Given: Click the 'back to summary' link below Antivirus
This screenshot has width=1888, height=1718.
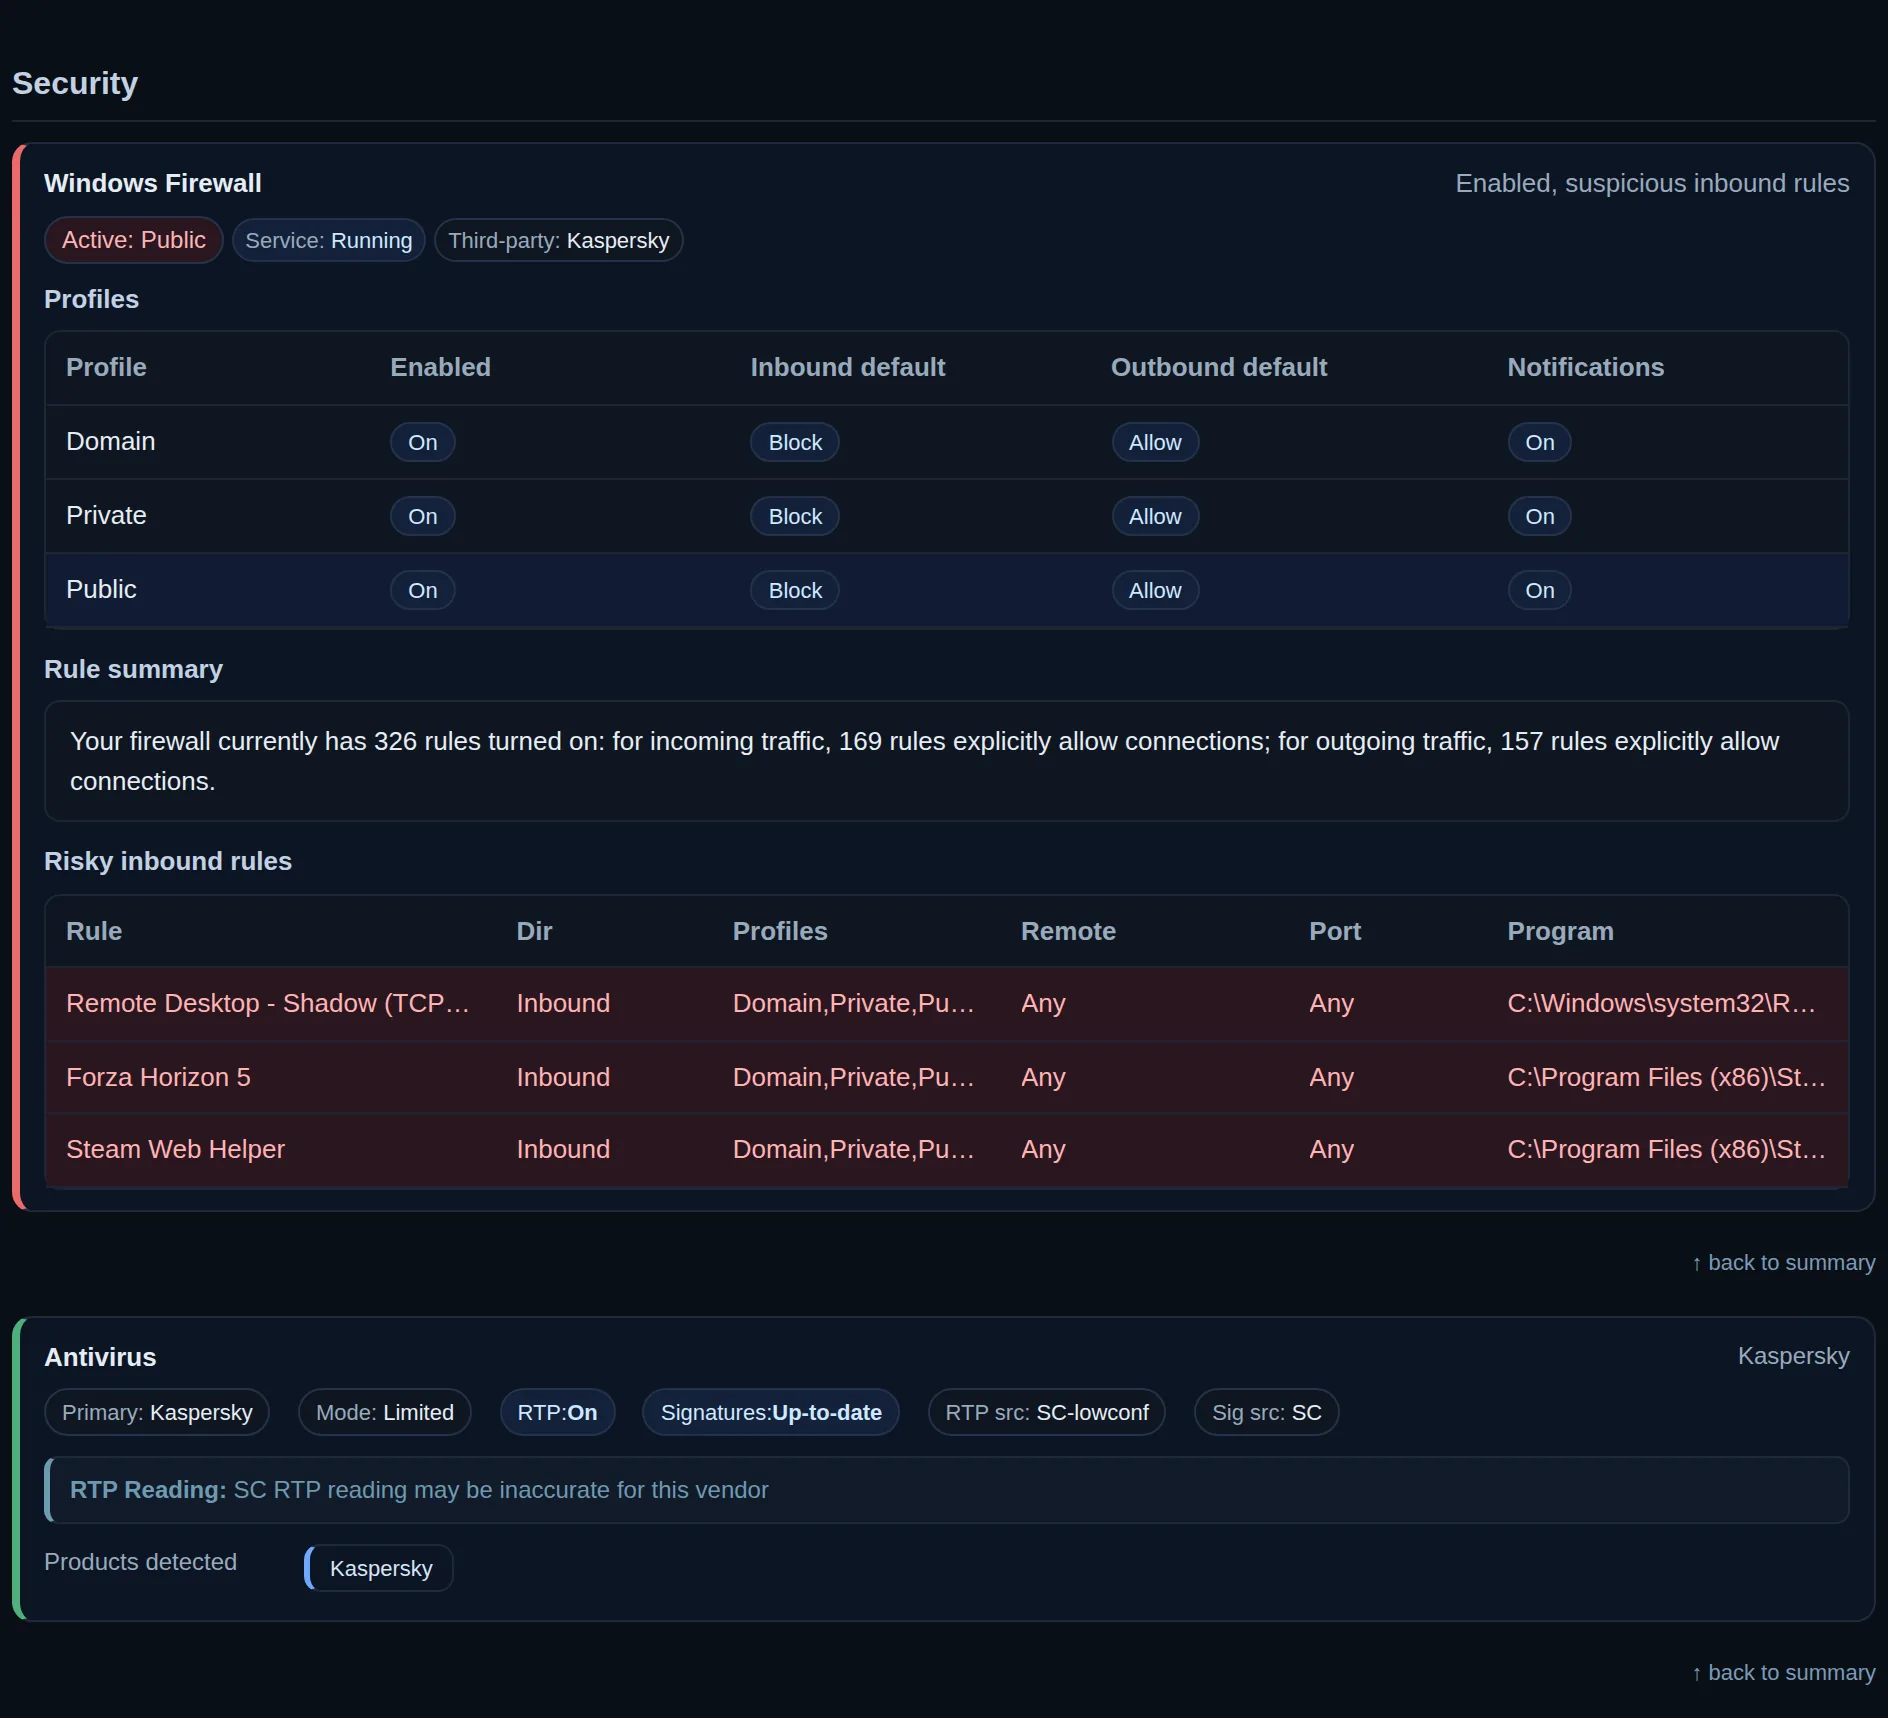Looking at the screenshot, I should pyautogui.click(x=1783, y=1673).
